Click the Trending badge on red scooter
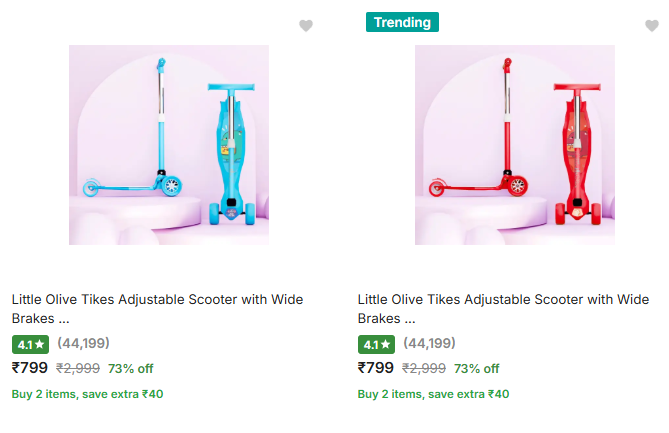 point(402,22)
